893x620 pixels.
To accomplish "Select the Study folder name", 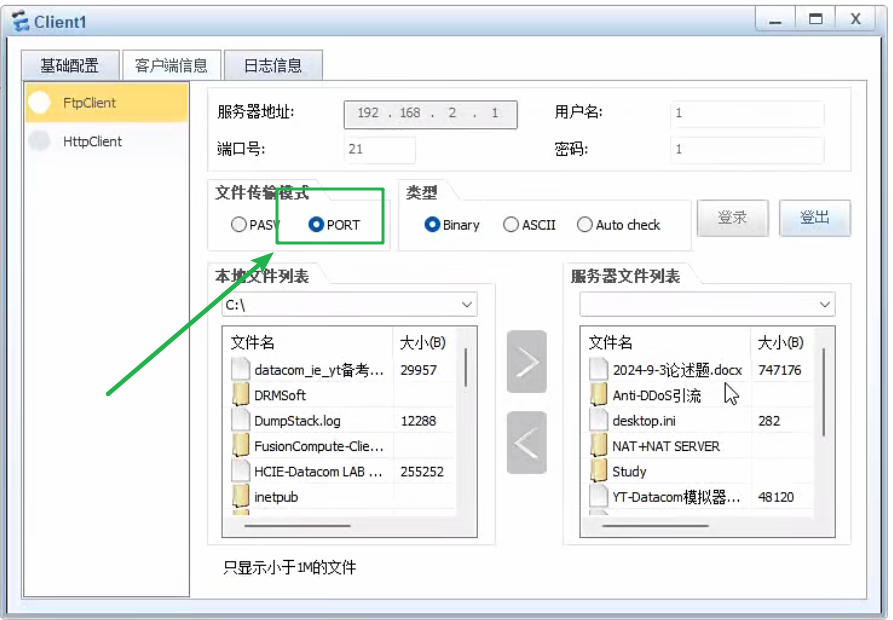I will [629, 471].
